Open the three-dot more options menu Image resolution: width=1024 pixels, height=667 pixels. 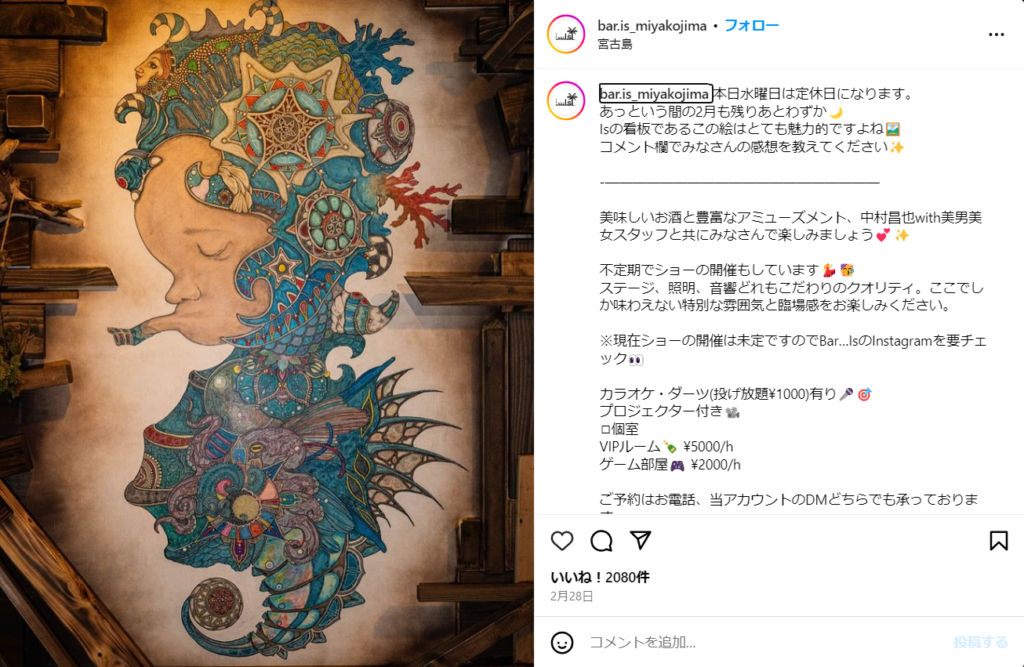click(x=996, y=35)
